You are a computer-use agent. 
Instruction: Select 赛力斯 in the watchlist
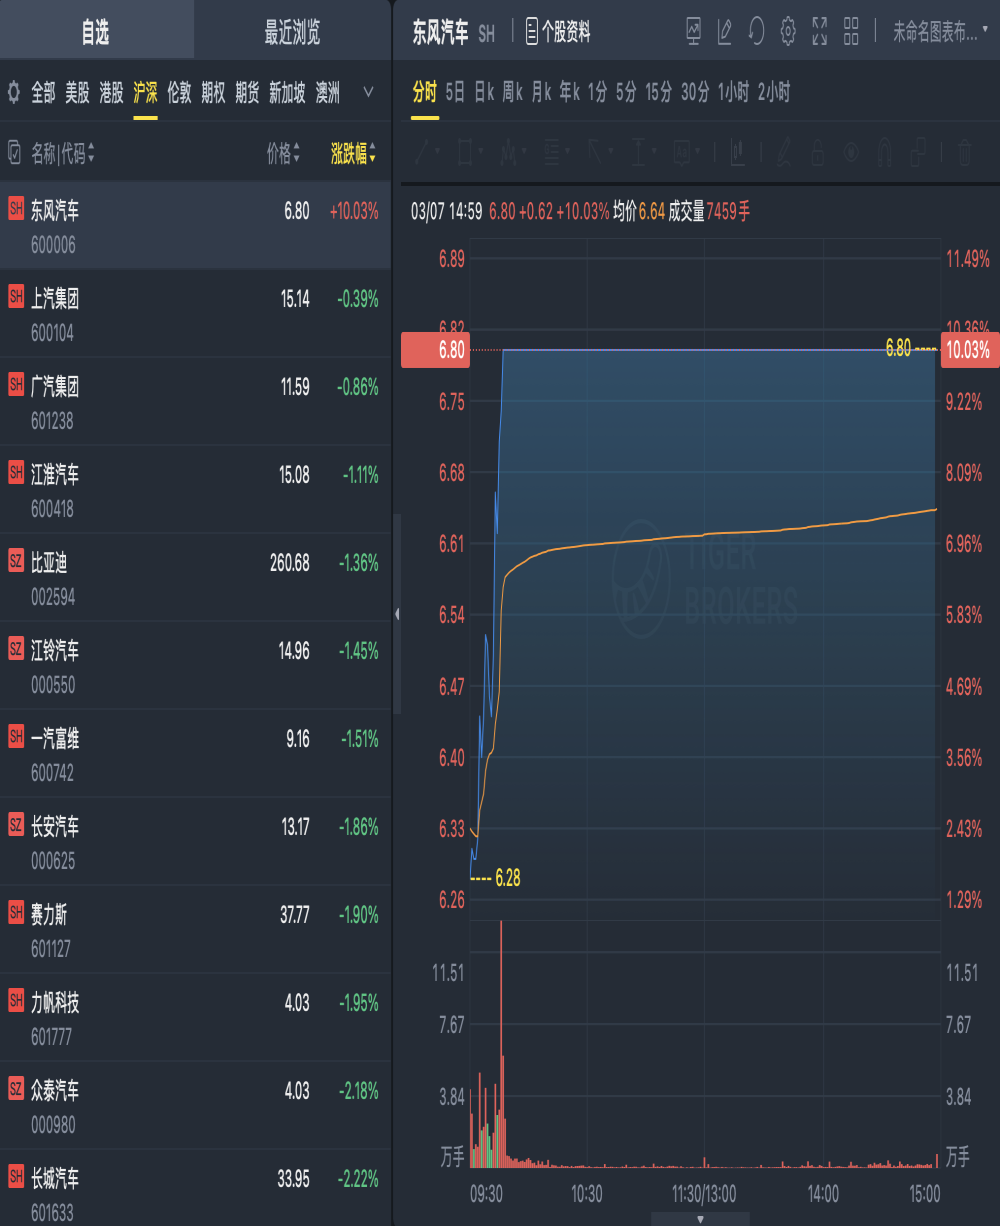point(195,929)
